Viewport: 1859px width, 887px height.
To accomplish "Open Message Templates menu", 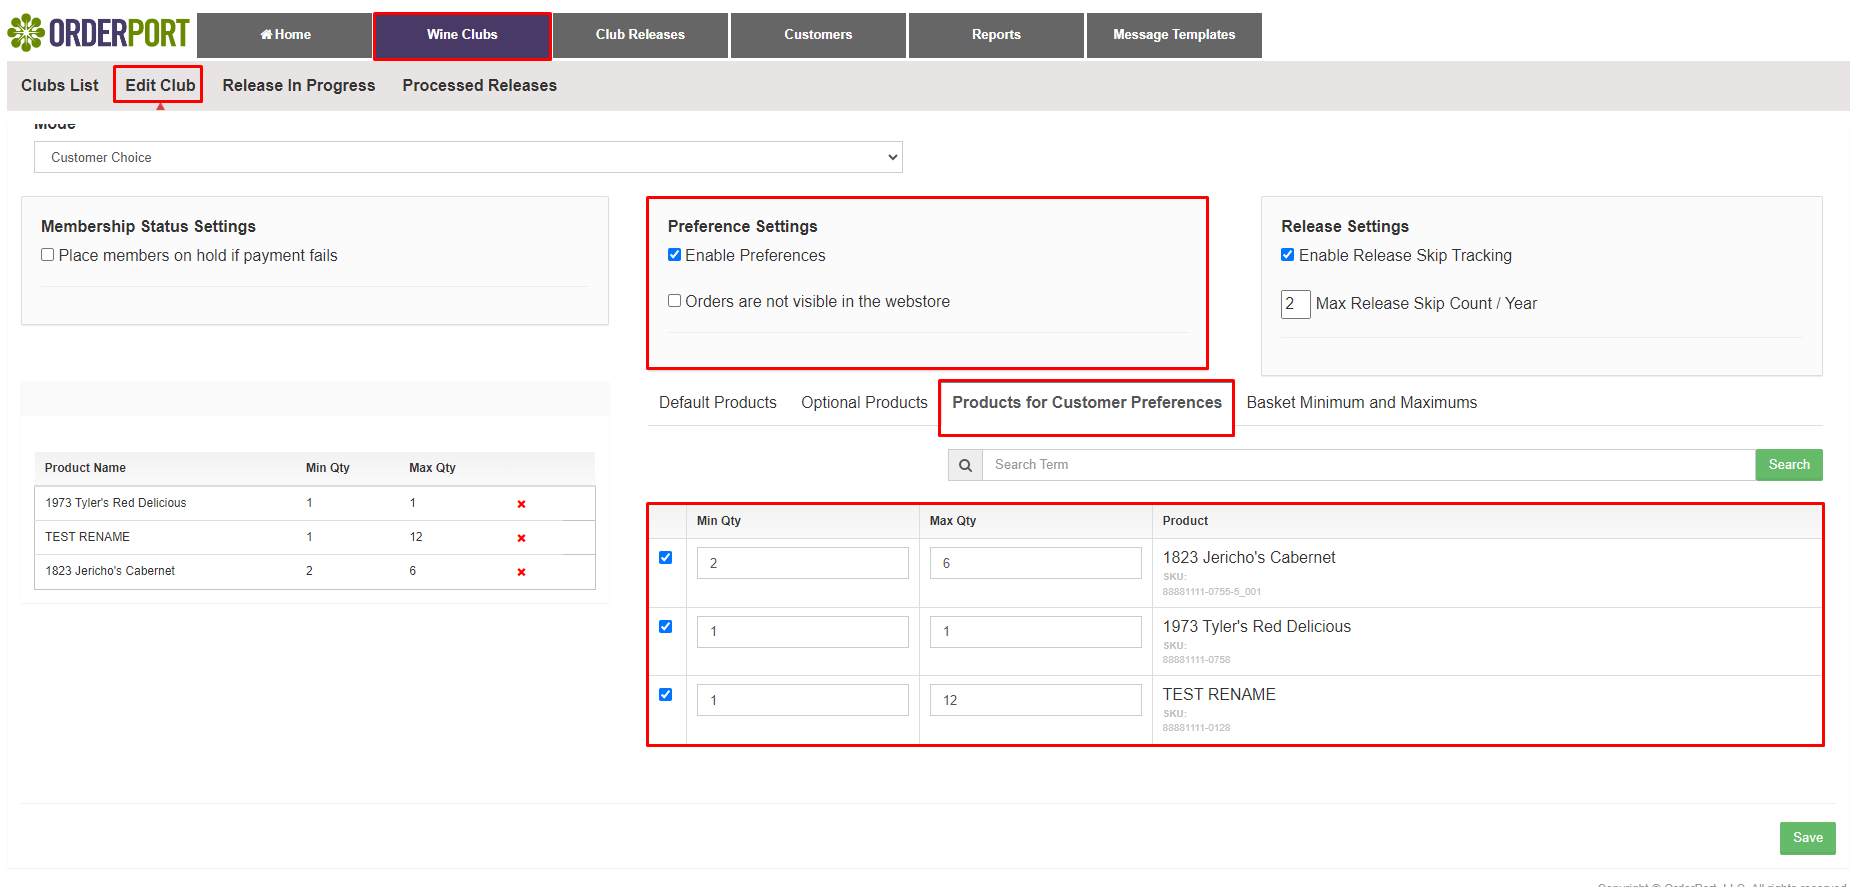I will pos(1174,35).
